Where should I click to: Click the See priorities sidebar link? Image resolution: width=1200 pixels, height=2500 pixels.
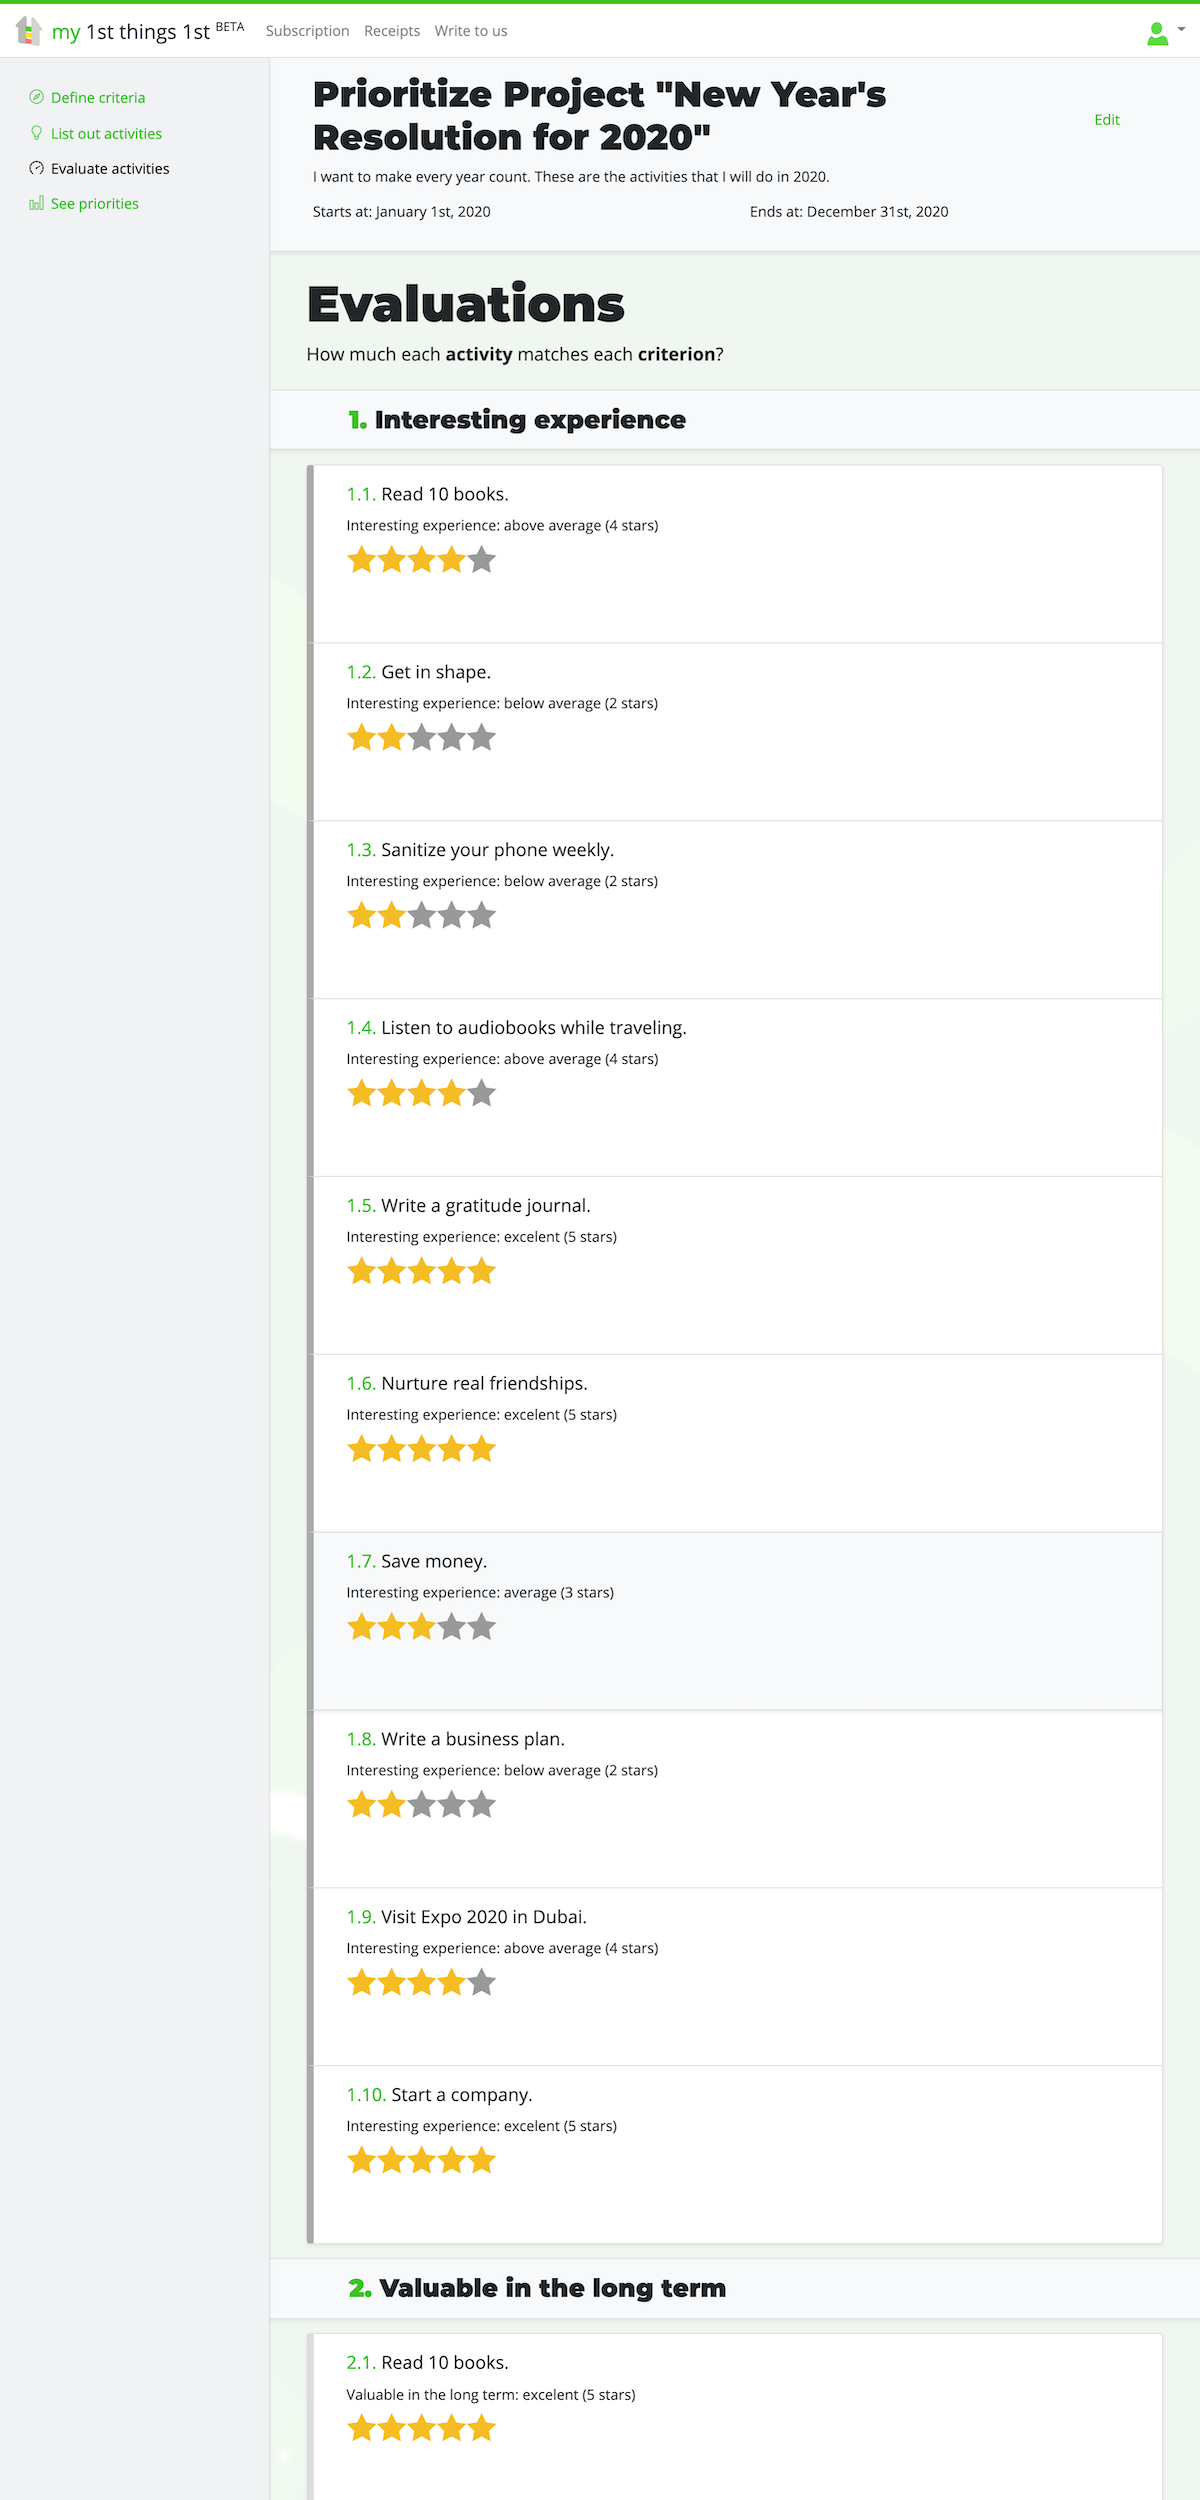pyautogui.click(x=94, y=203)
